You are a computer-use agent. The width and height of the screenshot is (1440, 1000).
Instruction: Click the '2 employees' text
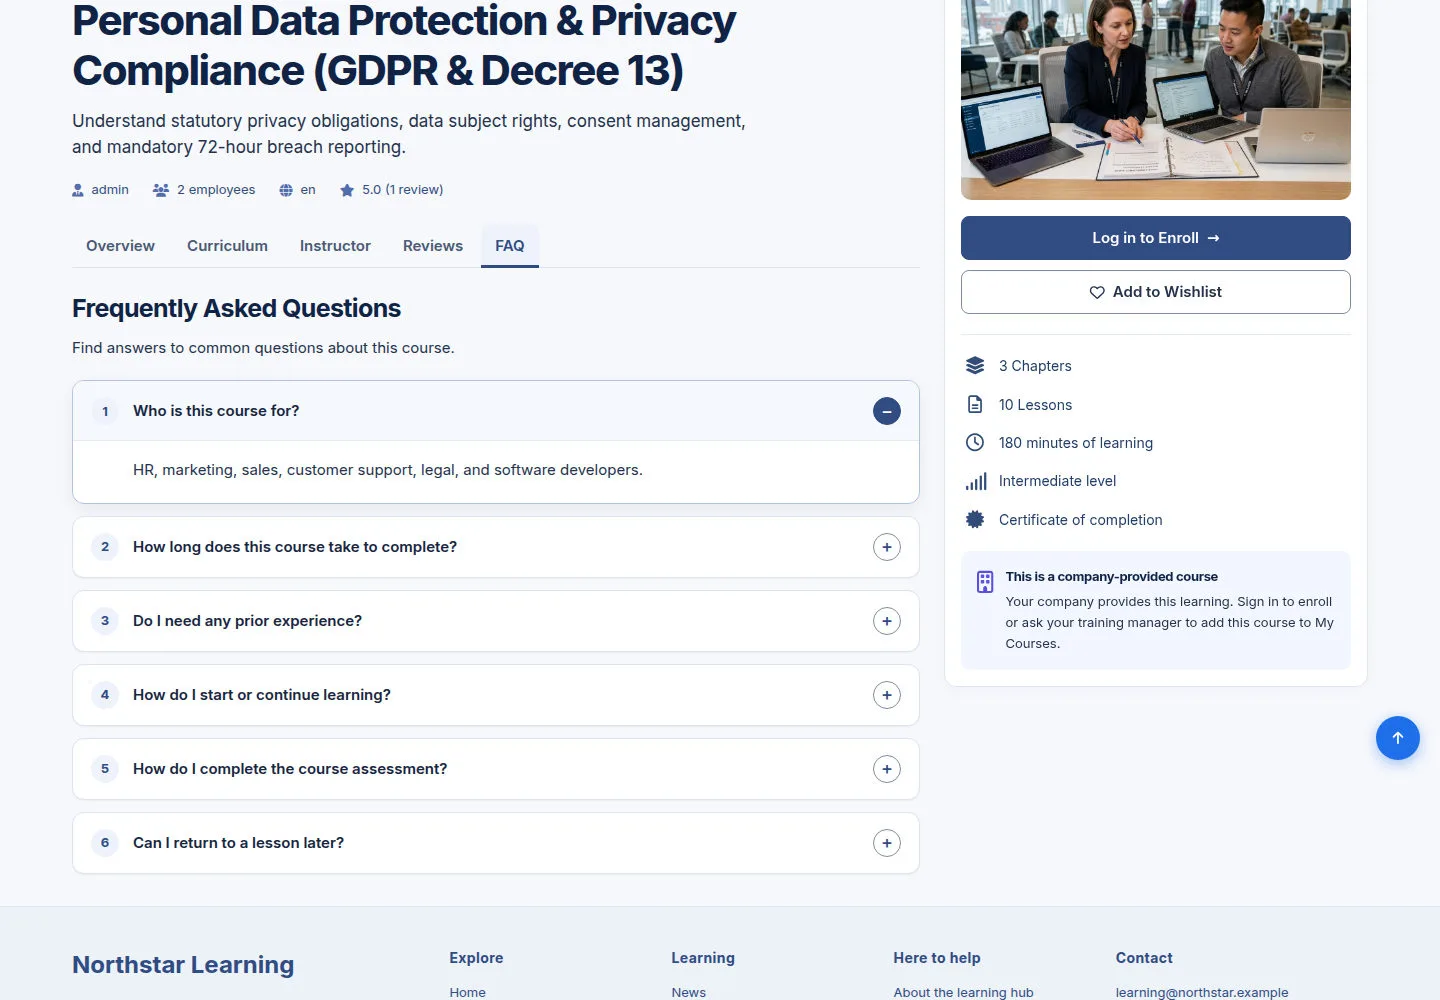(x=216, y=190)
